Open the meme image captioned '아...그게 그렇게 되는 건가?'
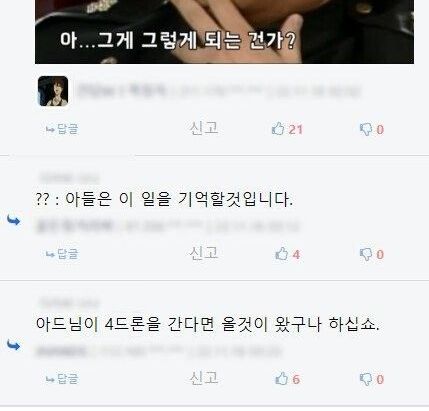The height and width of the screenshot is (411, 429). (224, 32)
